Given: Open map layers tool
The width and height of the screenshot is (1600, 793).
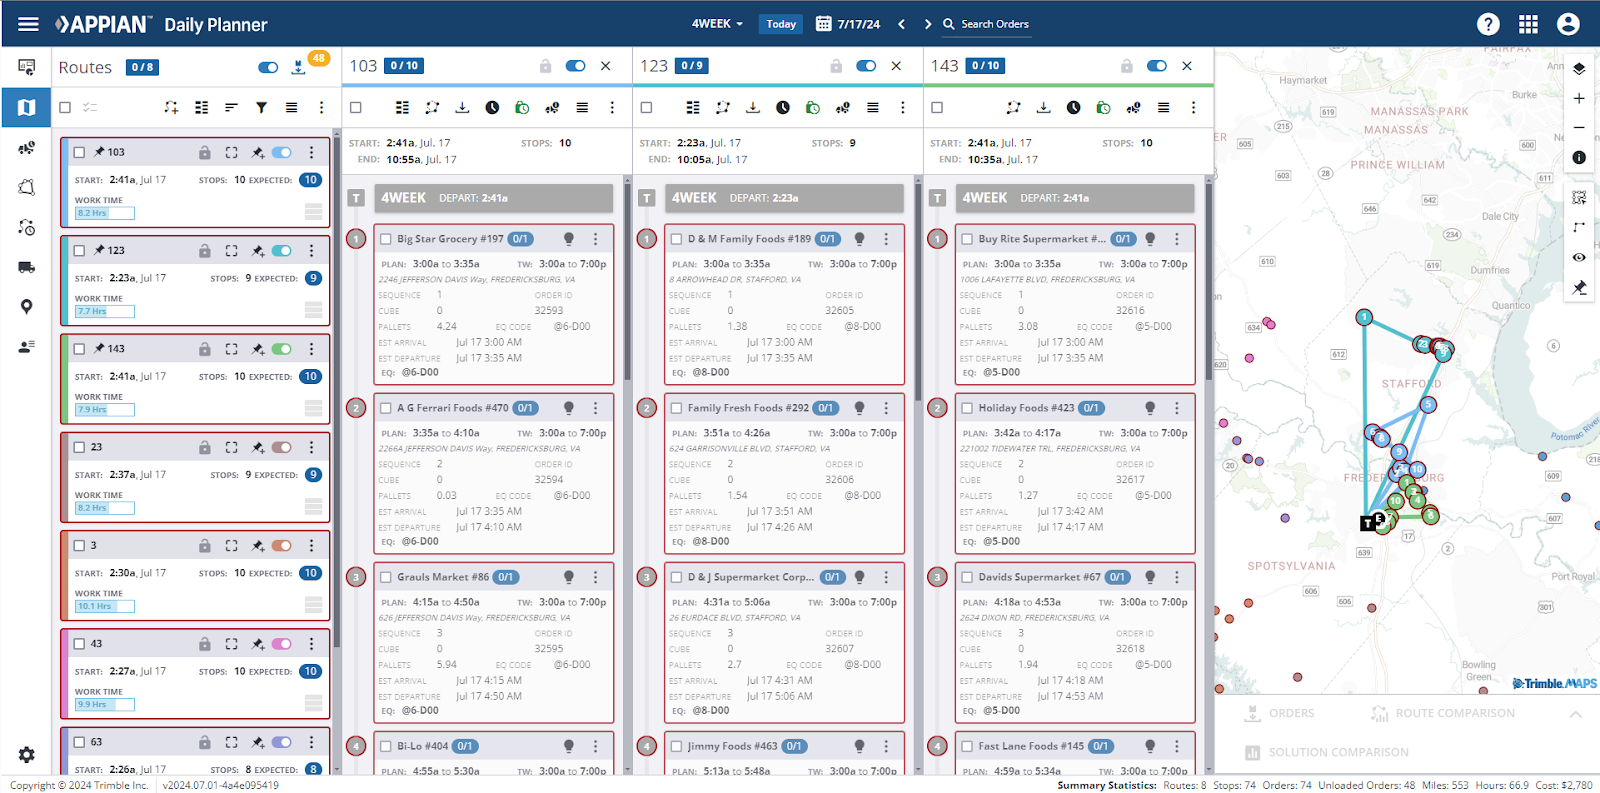Looking at the screenshot, I should pos(1579,69).
